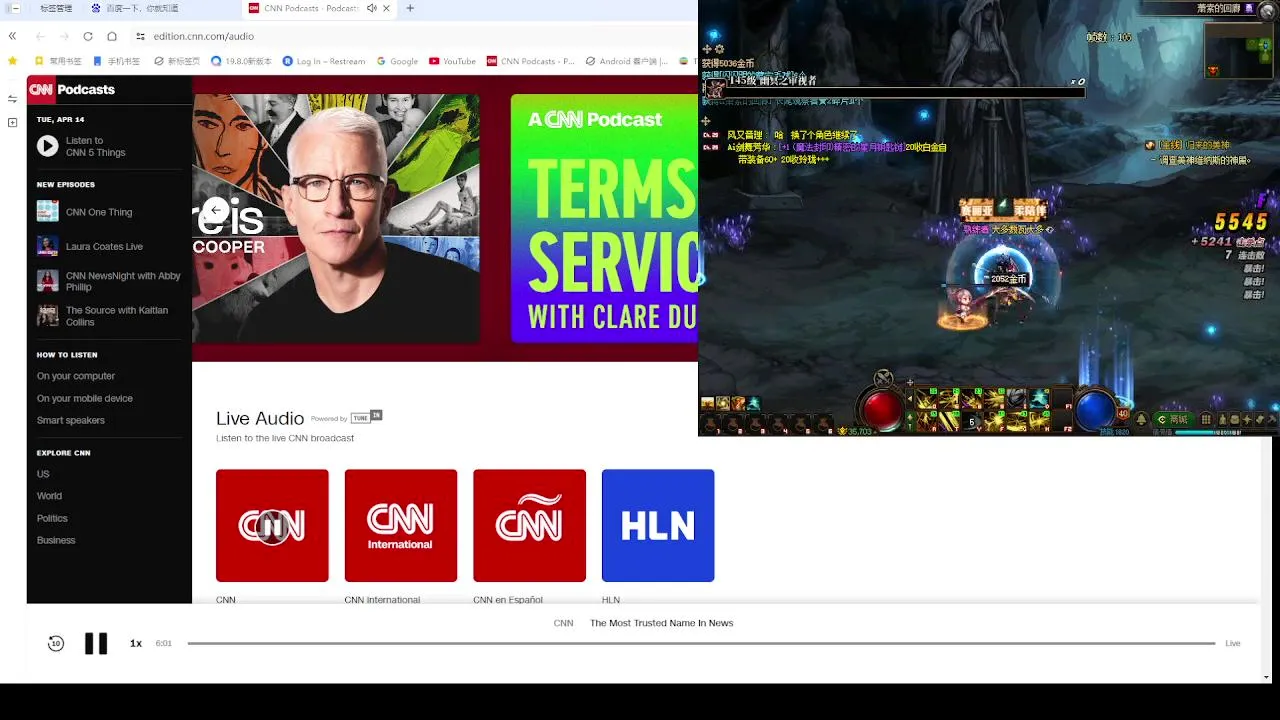Jump to Live in the audio player
Screen dimensions: 1280x720
[1233, 644]
